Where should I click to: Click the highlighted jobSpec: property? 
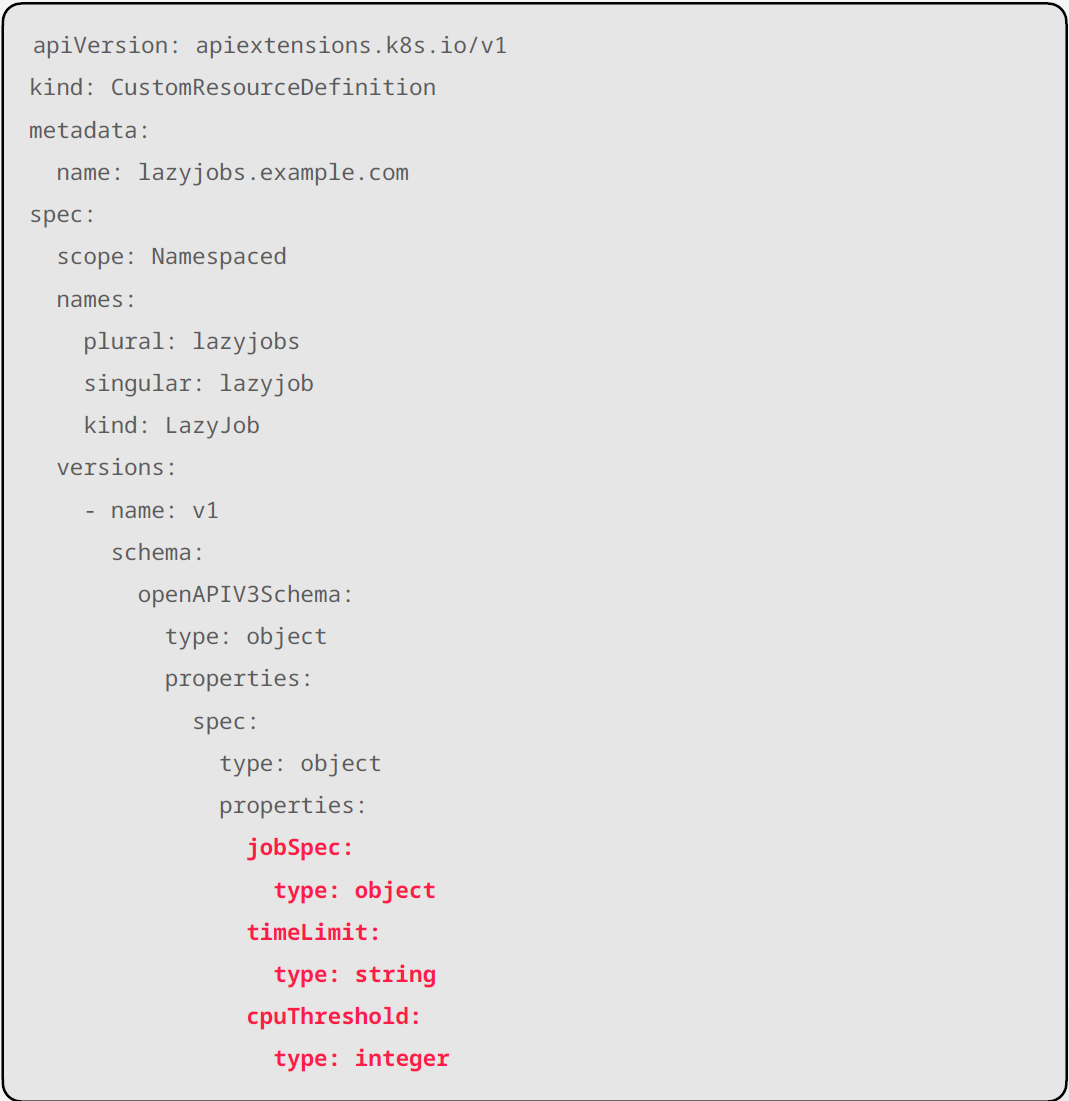[300, 848]
